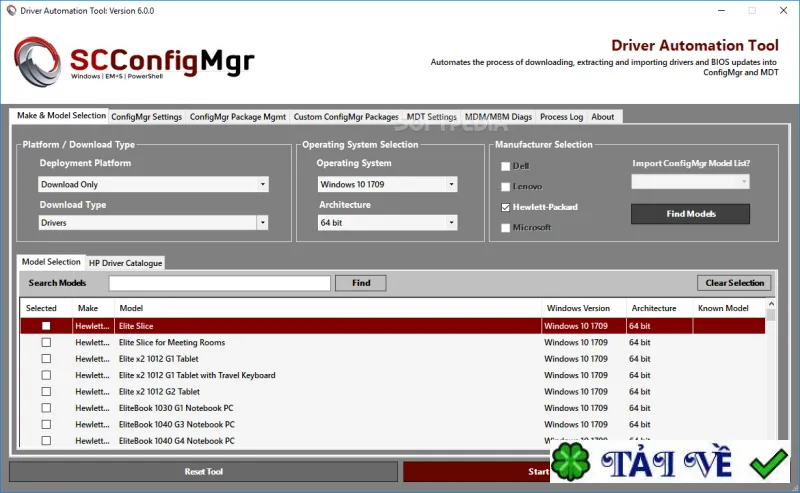
Task: Tick the Dell manufacturer checkbox
Action: 506,166
